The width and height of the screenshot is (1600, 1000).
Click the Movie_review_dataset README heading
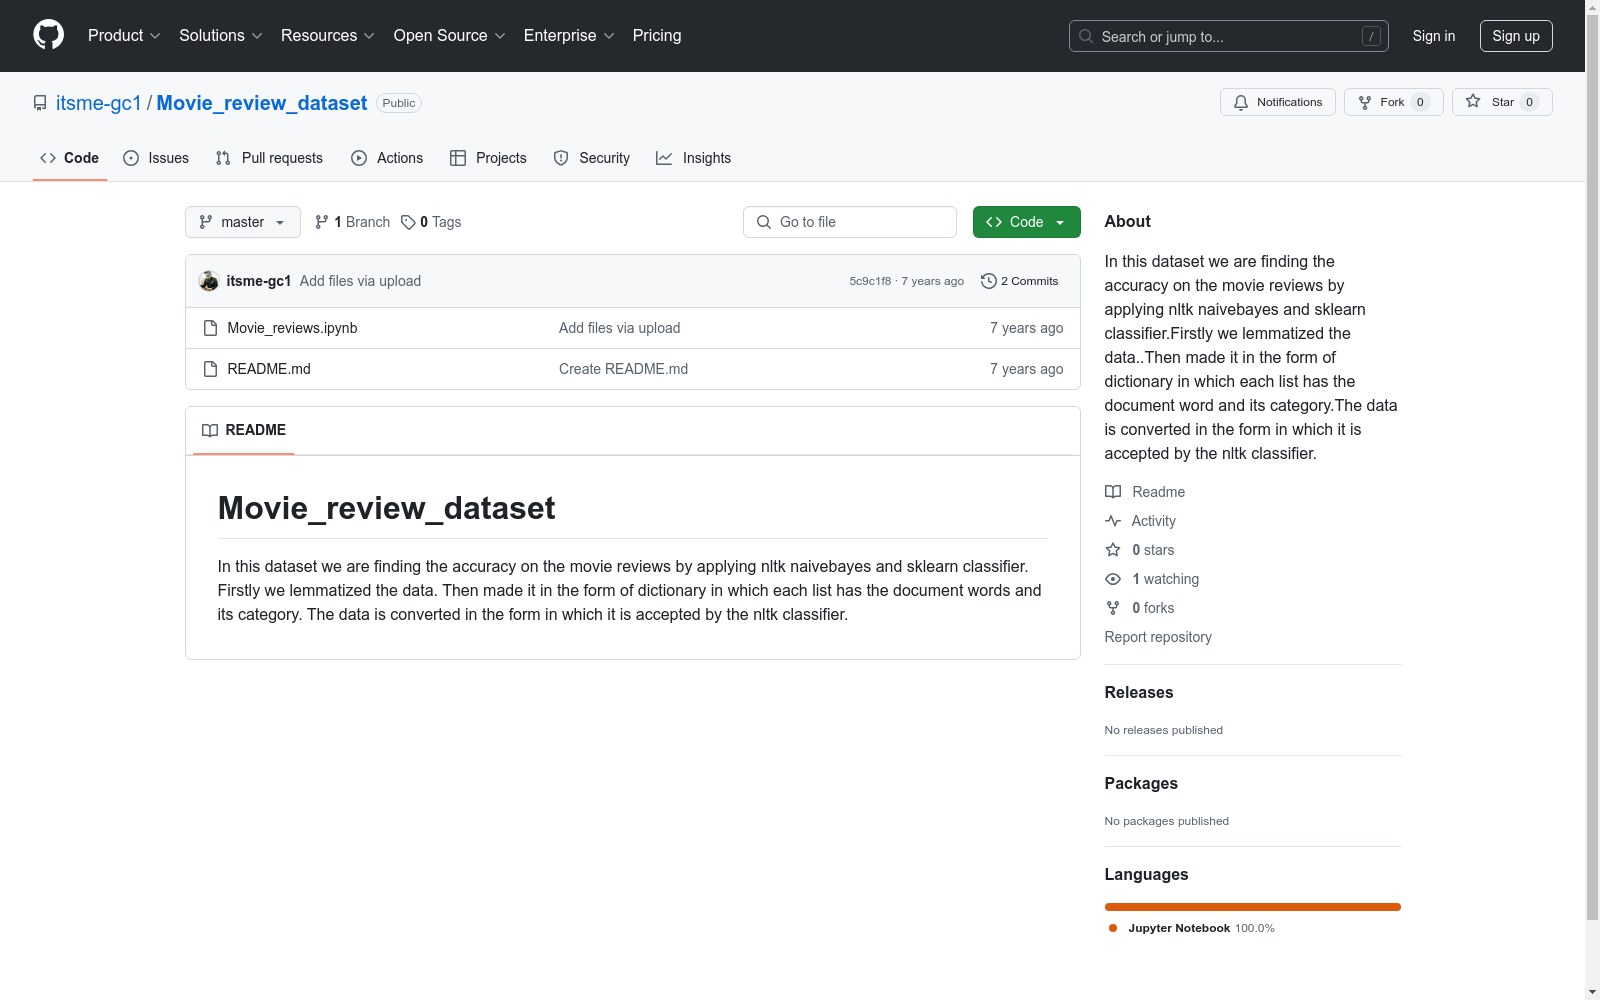[x=386, y=508]
